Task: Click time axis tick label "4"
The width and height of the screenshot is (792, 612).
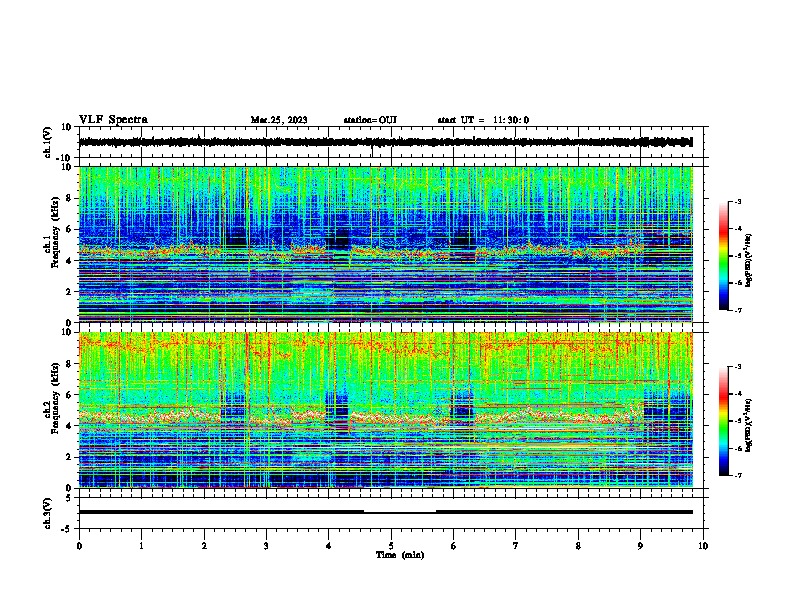Action: point(329,546)
